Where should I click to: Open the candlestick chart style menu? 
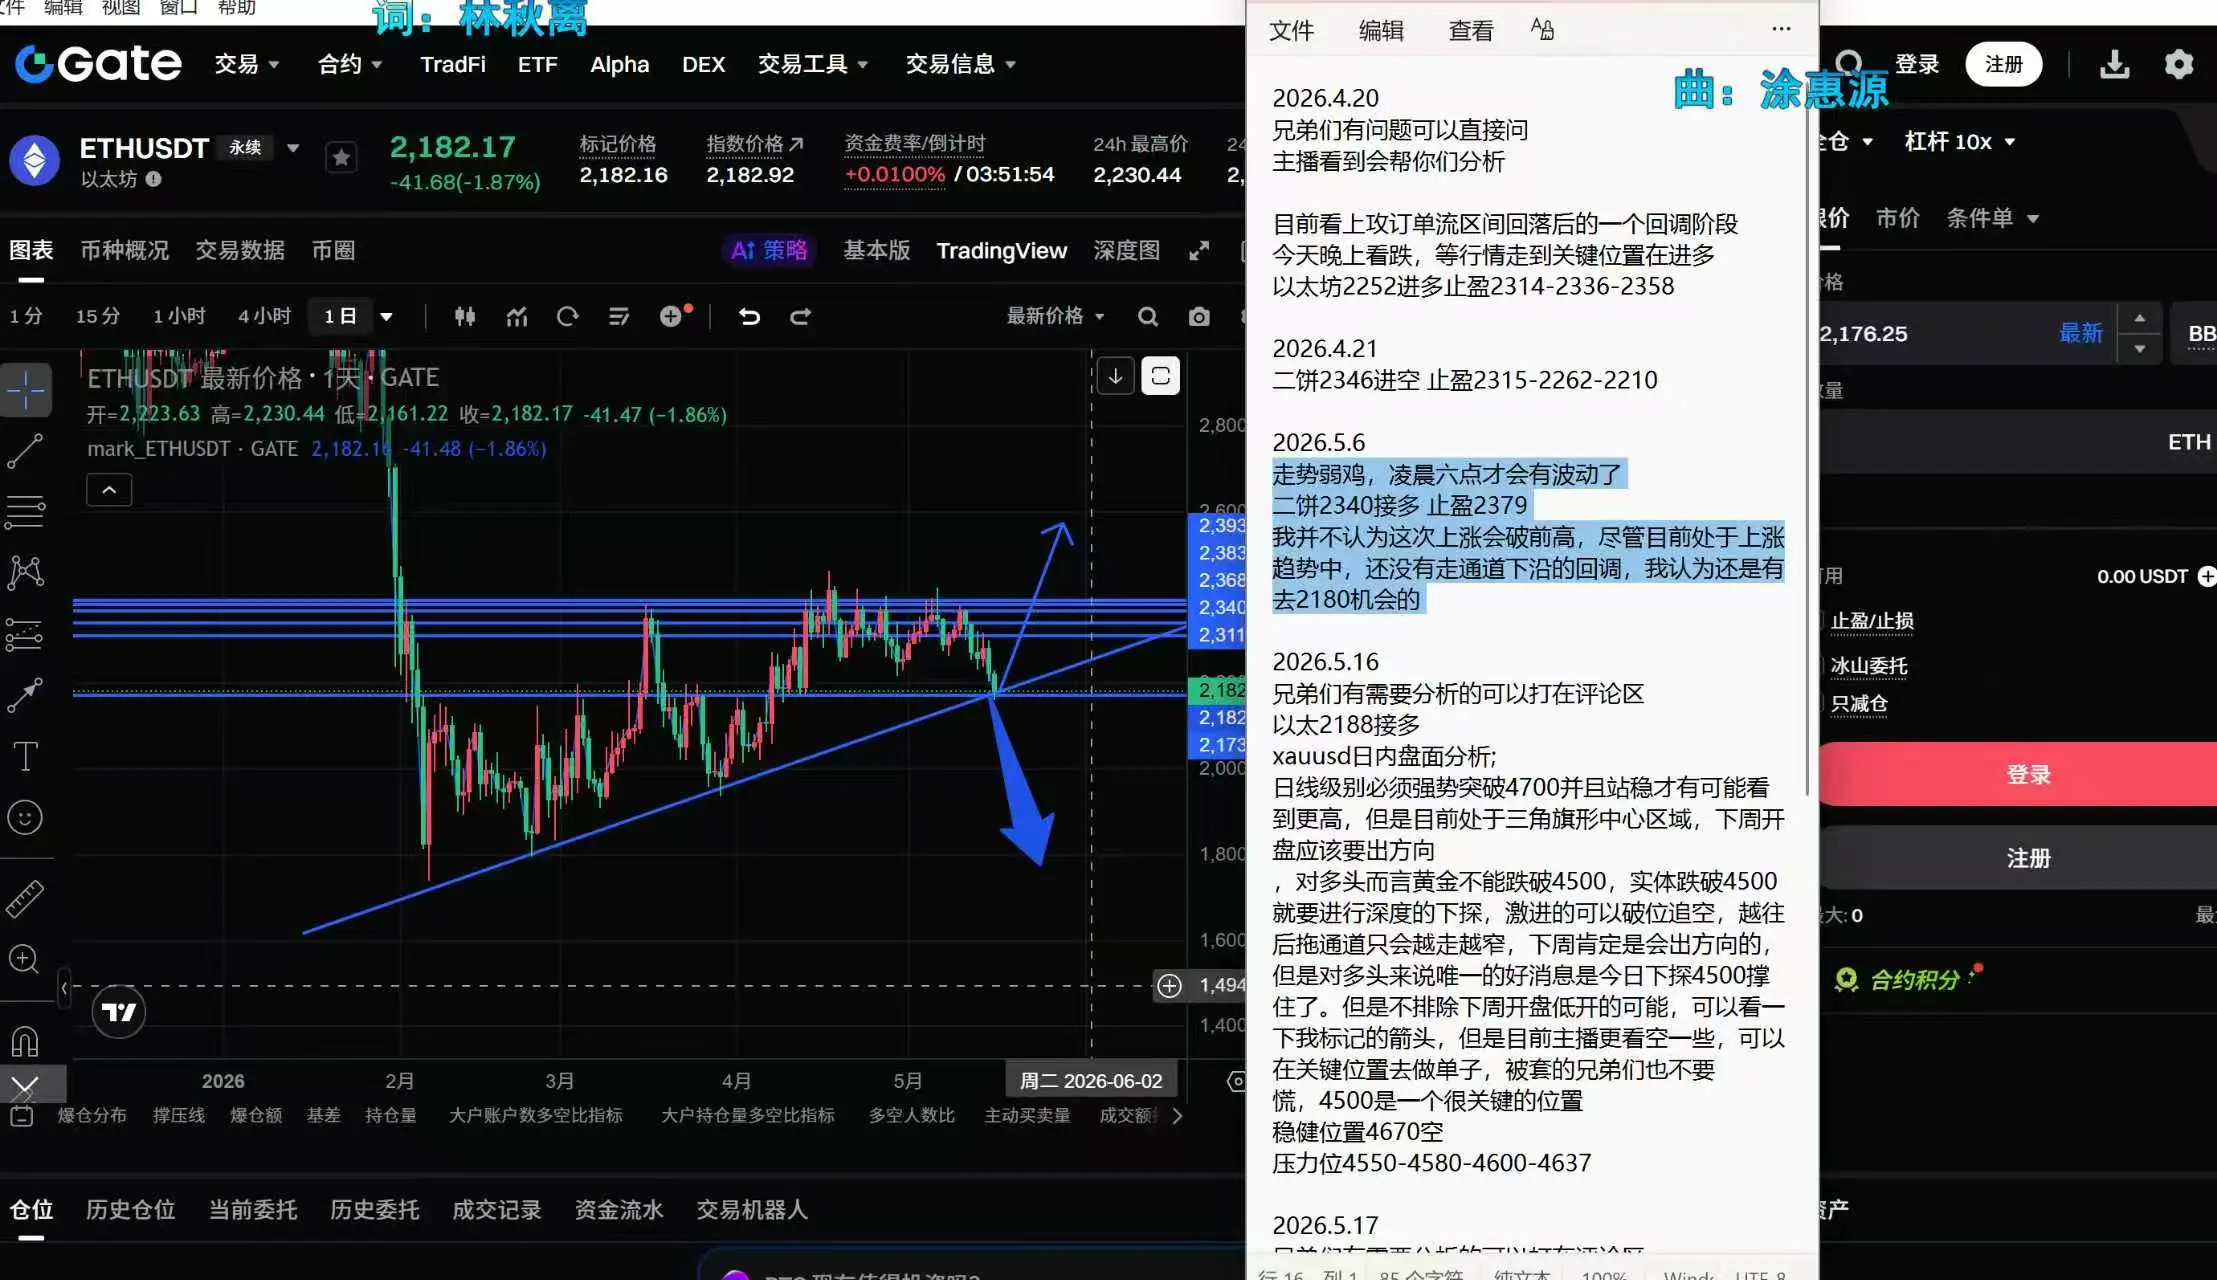click(x=465, y=317)
